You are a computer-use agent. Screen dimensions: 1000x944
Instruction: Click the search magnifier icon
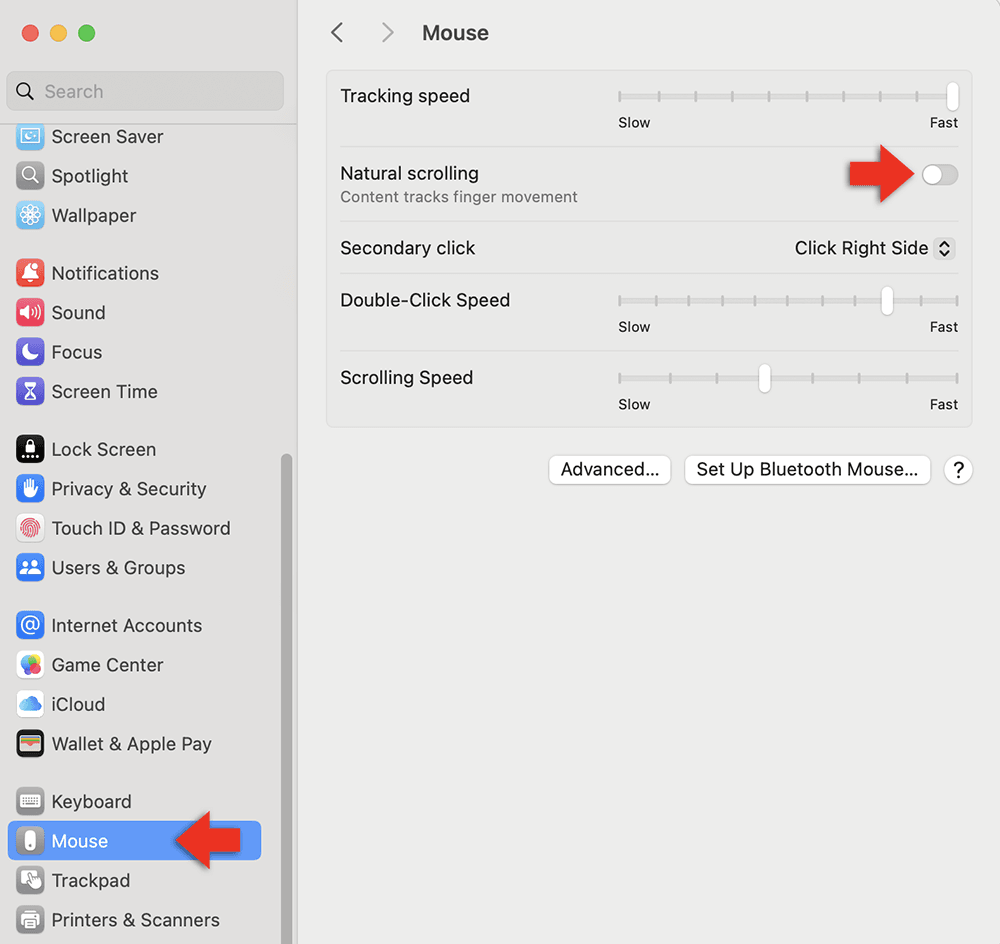point(25,91)
